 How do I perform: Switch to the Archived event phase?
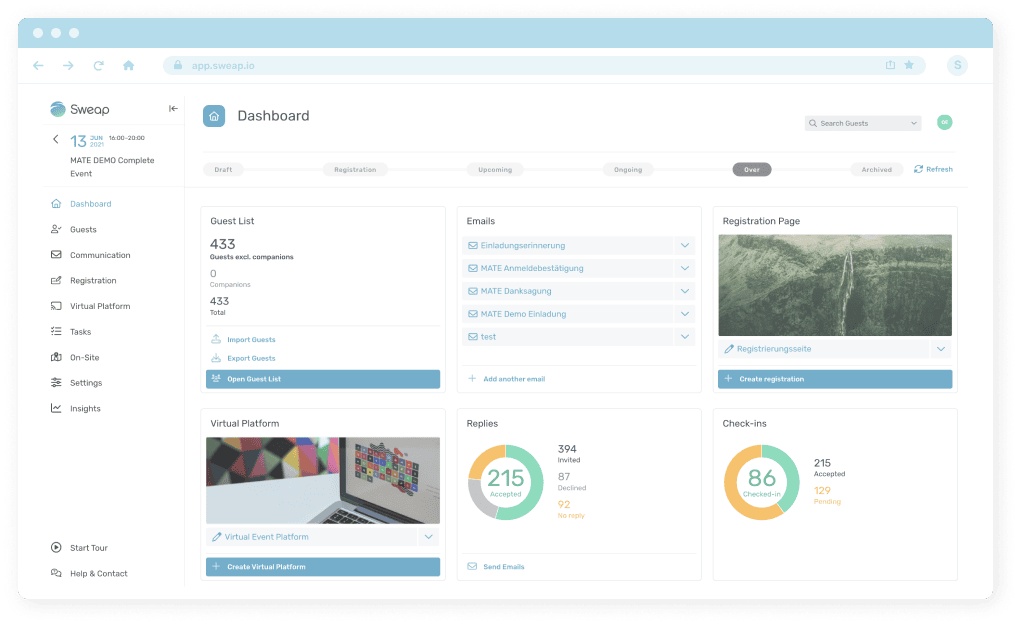(876, 169)
